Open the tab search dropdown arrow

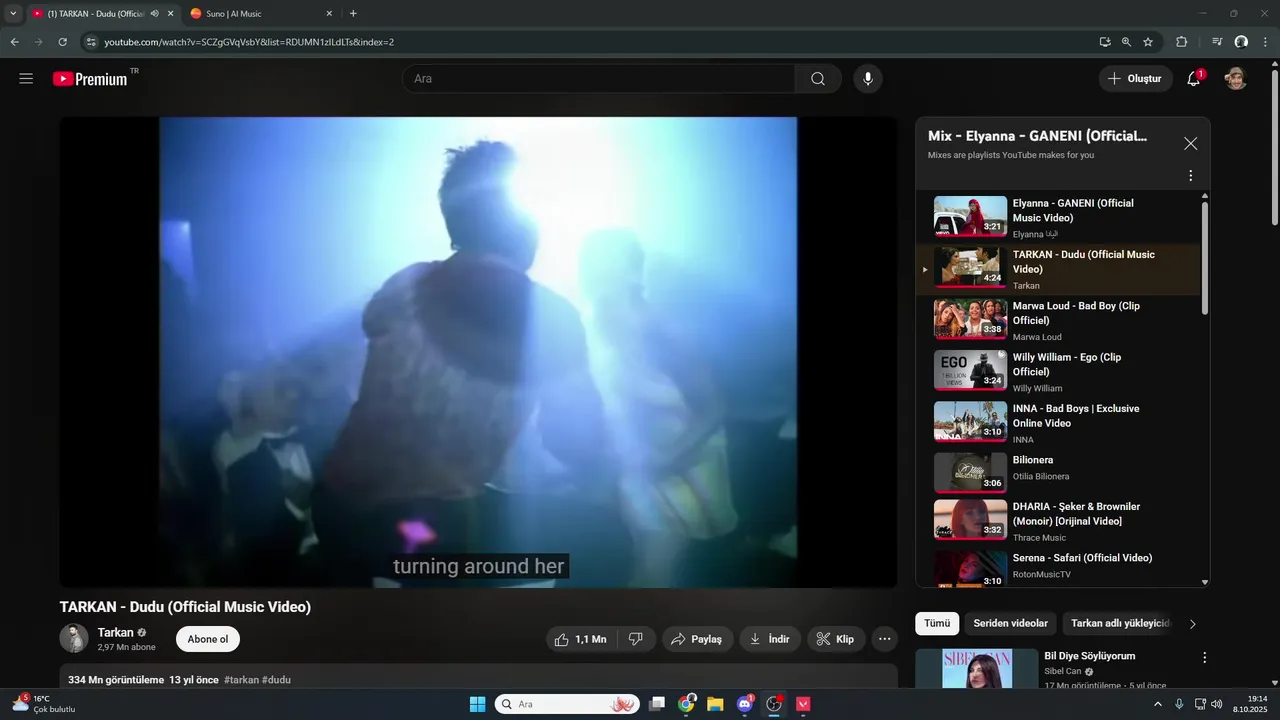coord(13,14)
